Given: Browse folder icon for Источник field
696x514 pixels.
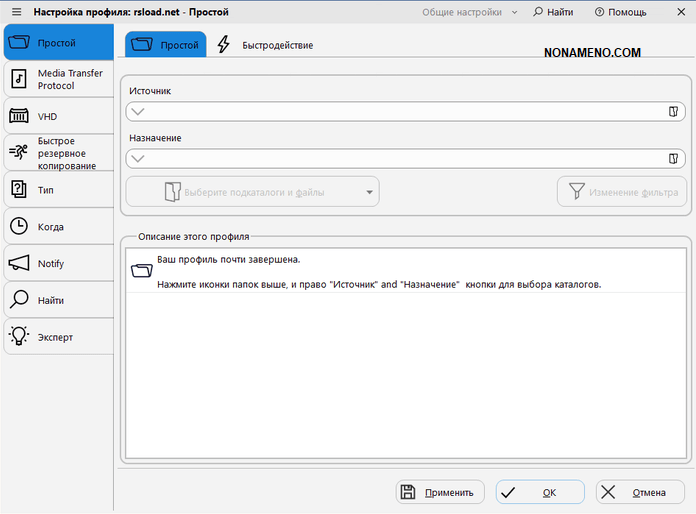Looking at the screenshot, I should click(x=674, y=112).
